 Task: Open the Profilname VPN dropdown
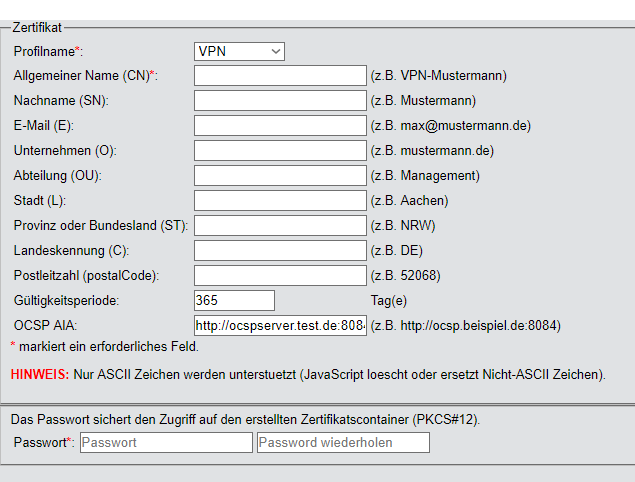(x=239, y=51)
